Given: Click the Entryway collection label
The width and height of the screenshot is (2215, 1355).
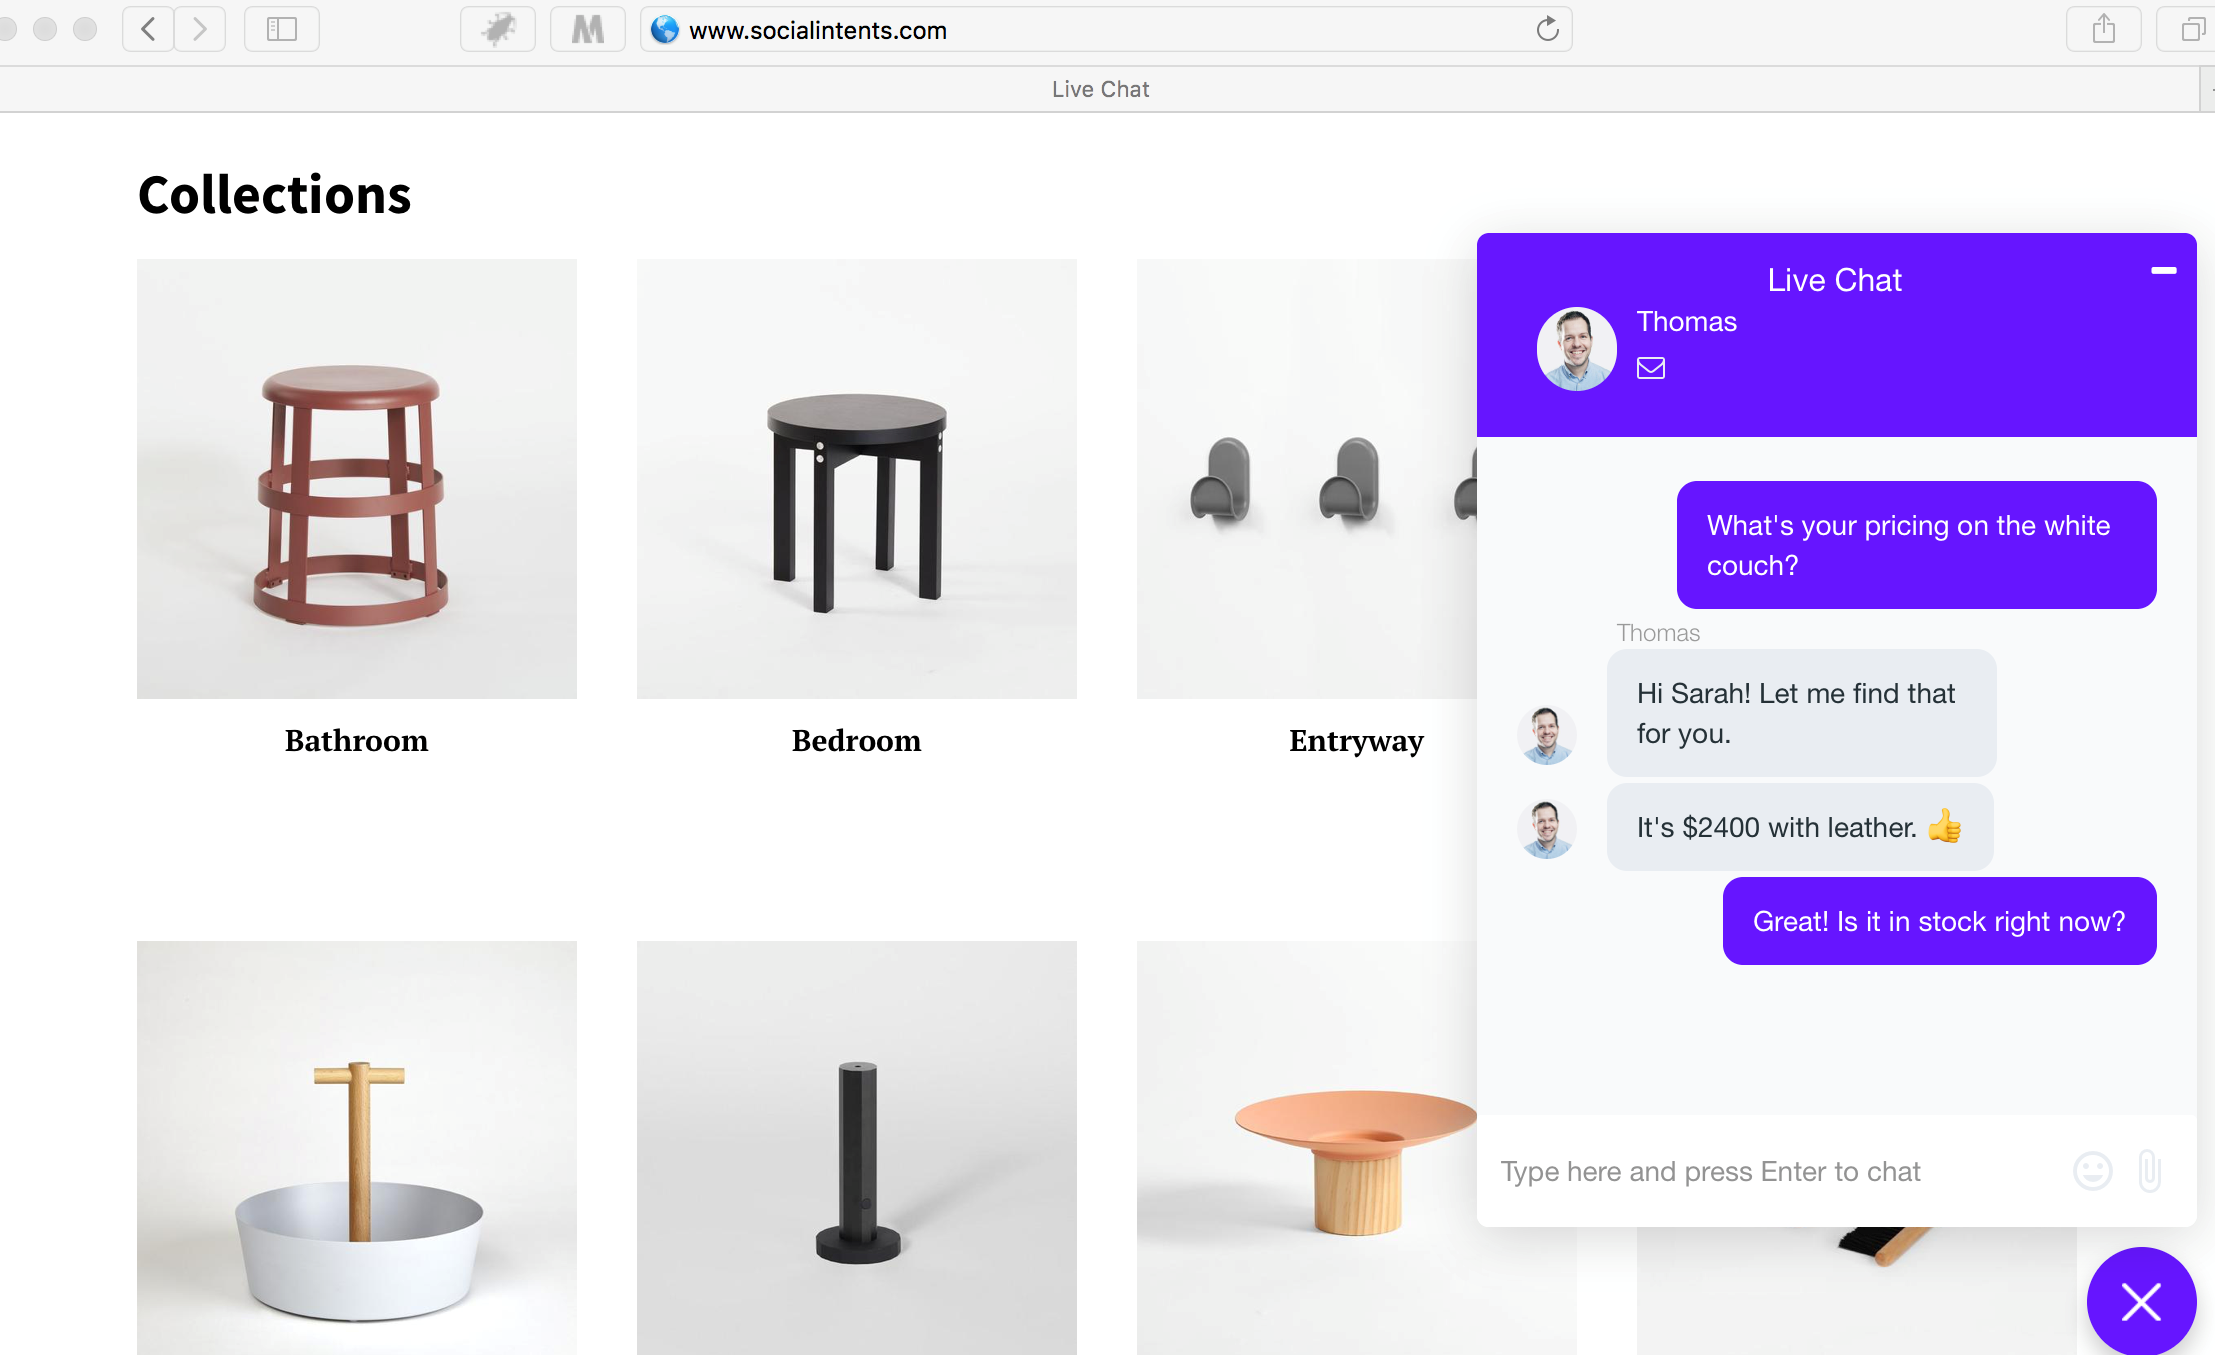Looking at the screenshot, I should 1356,740.
